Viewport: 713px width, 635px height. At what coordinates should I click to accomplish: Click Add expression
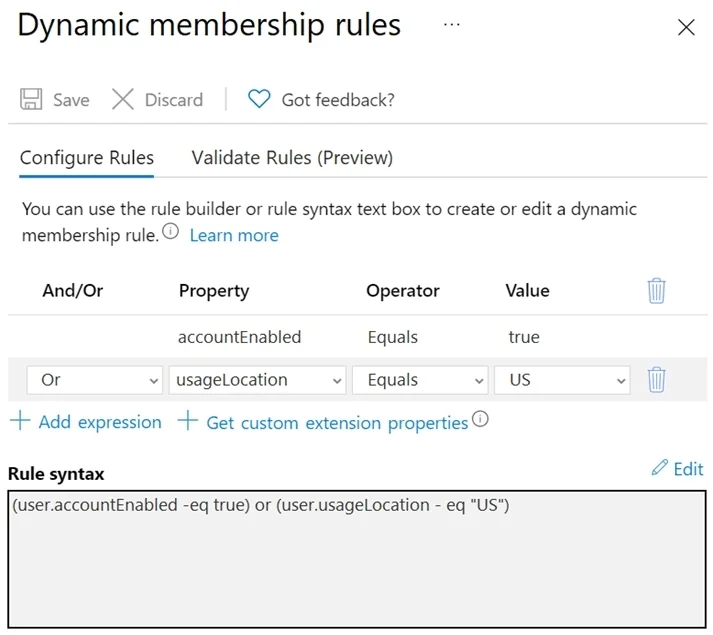tap(86, 422)
